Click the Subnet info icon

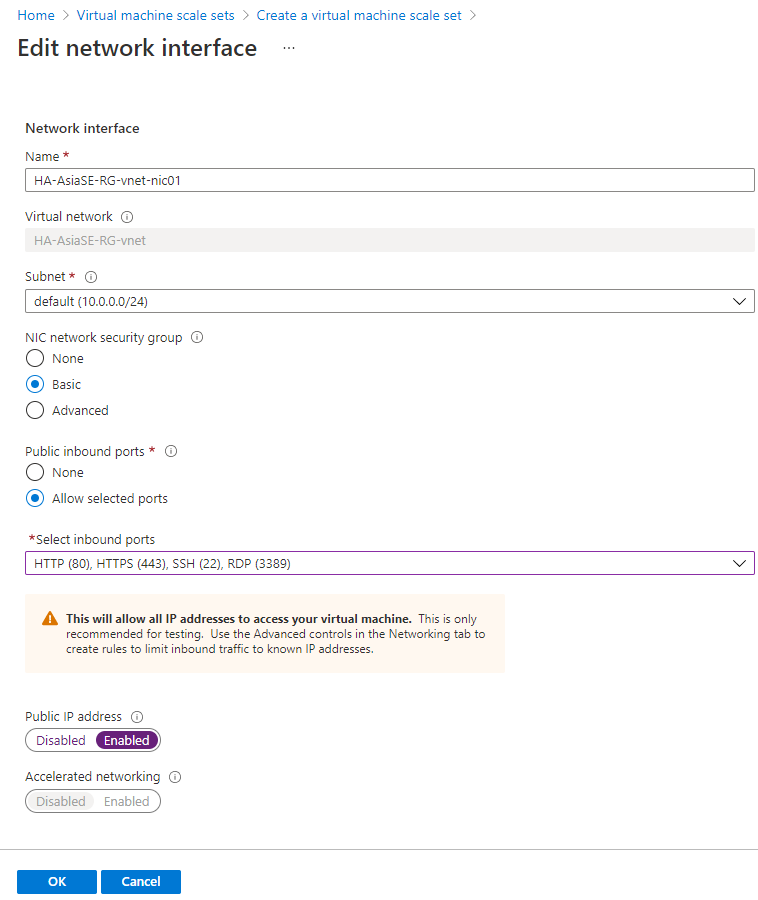click(x=91, y=277)
